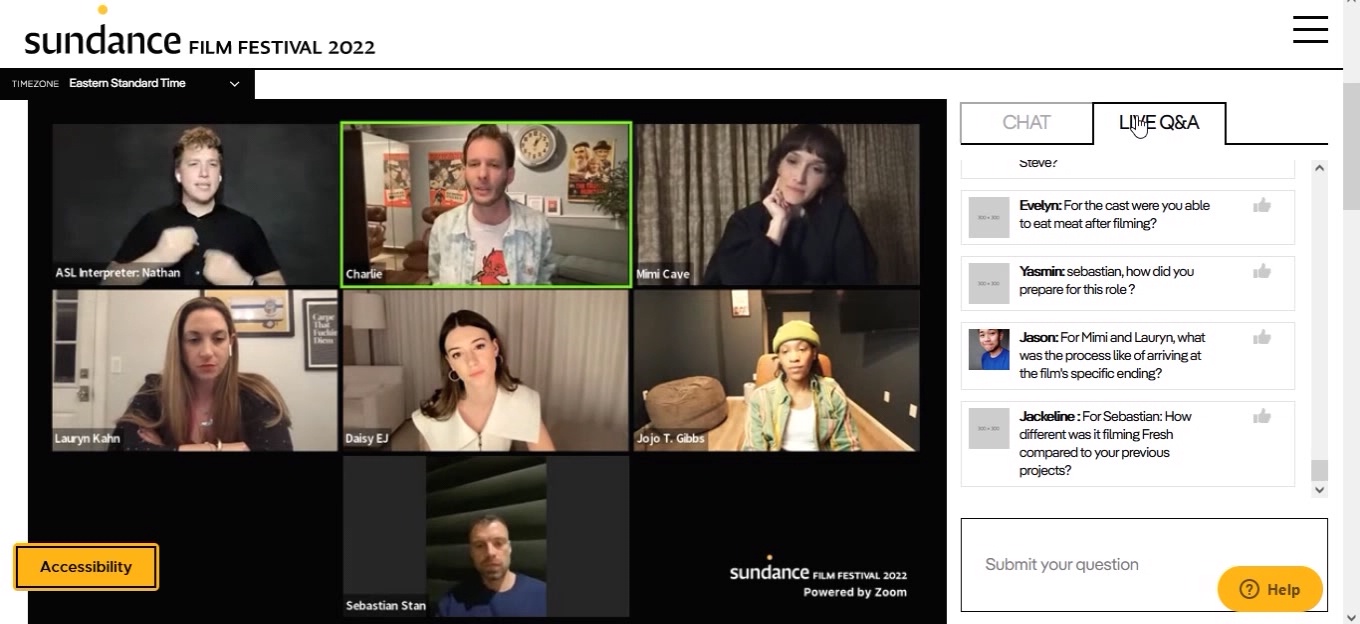The width and height of the screenshot is (1360, 624).
Task: Upvote Jackeline's question for Sebastian
Action: [1262, 417]
